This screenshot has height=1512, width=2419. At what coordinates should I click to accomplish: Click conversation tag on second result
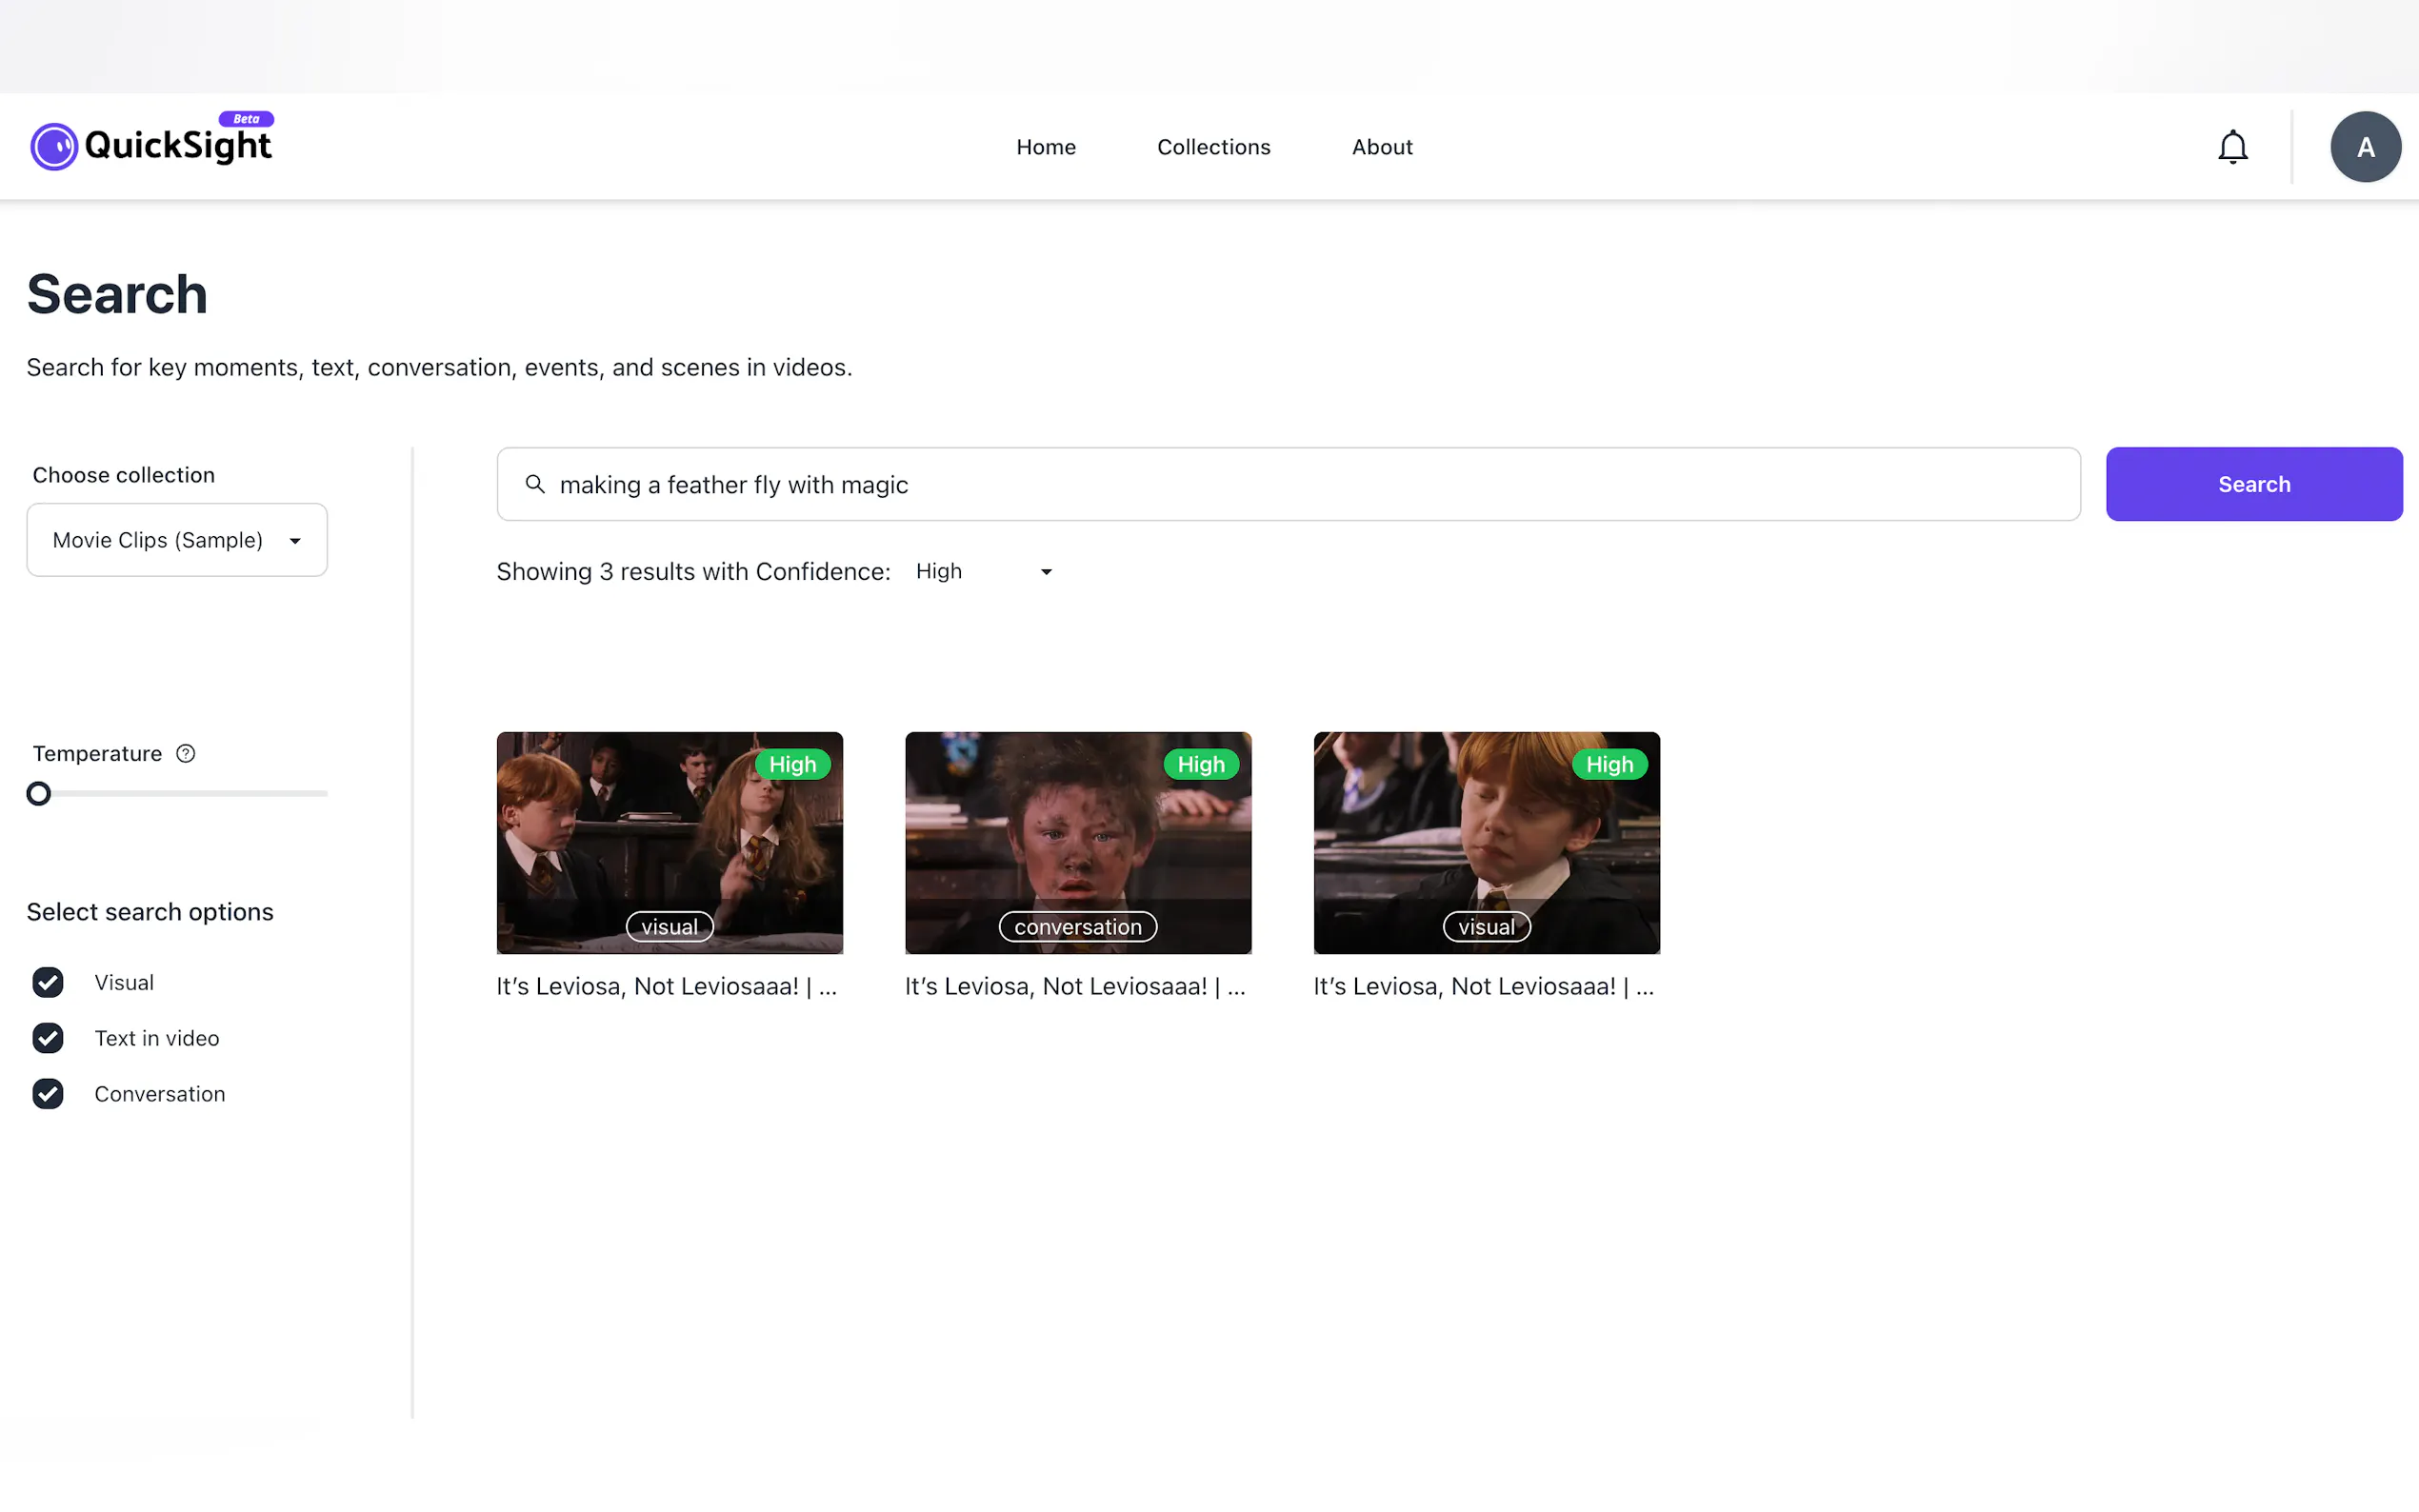[1077, 927]
